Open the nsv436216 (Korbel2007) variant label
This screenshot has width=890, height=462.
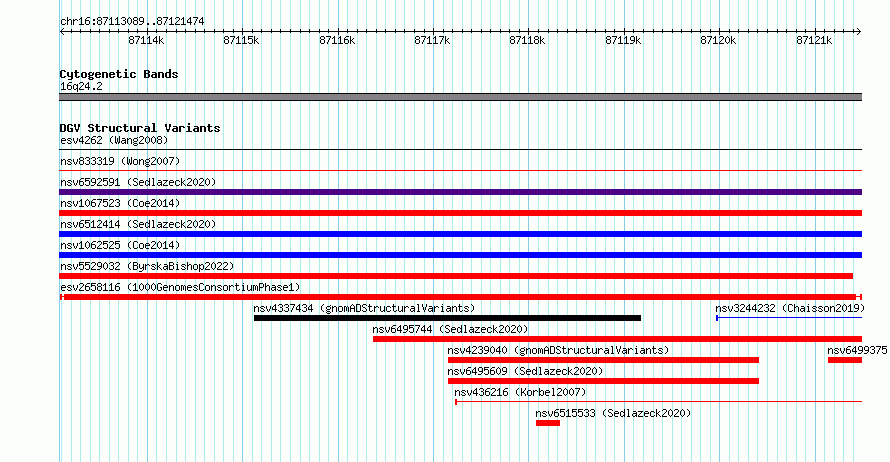tap(520, 392)
